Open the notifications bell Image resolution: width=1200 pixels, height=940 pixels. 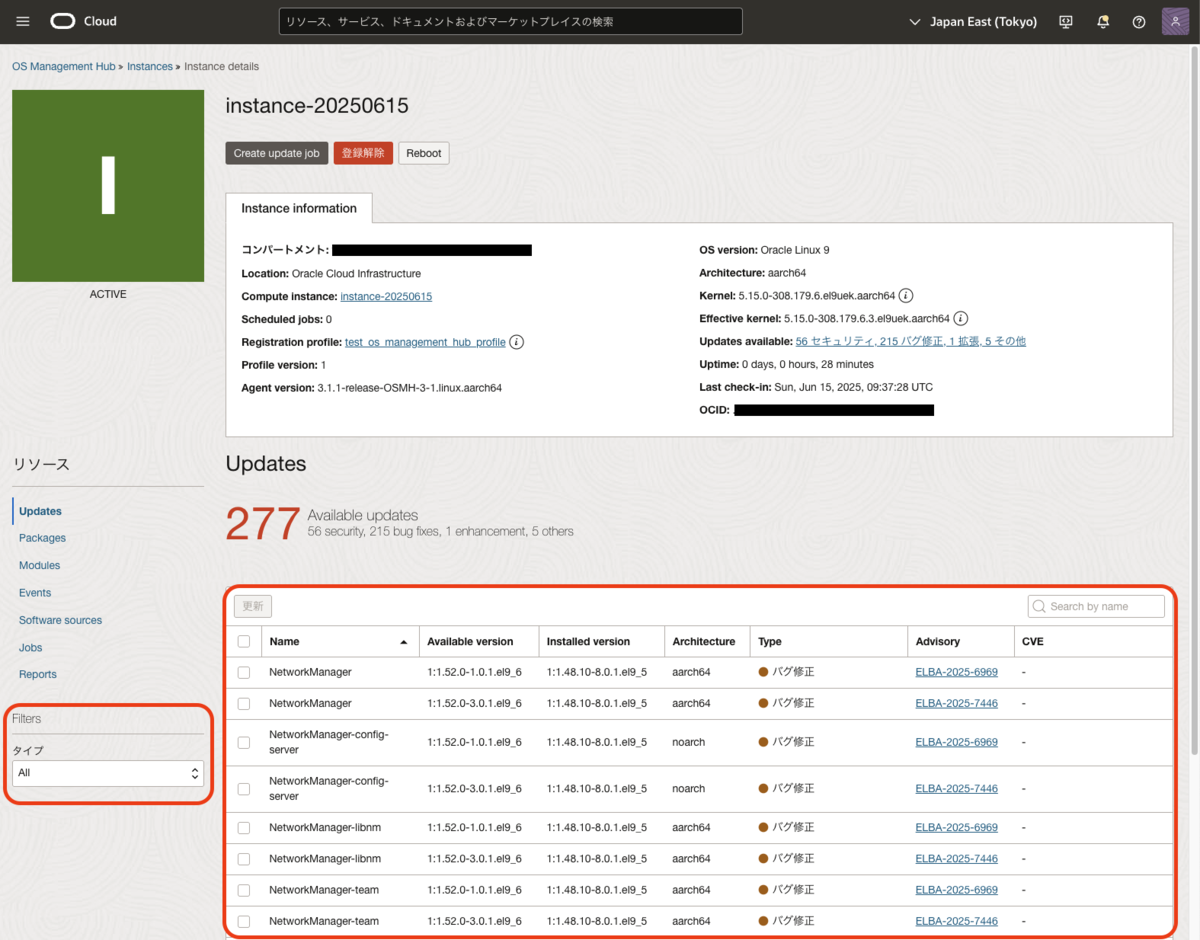click(x=1103, y=21)
